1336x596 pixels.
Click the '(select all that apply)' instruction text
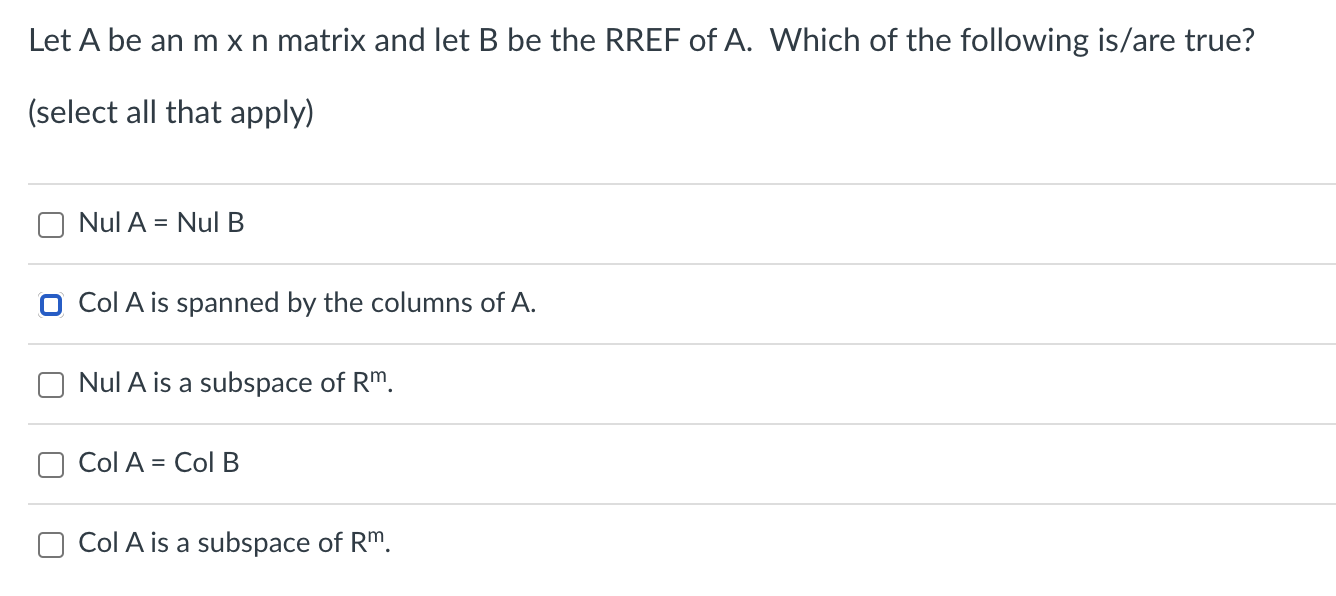tap(172, 112)
